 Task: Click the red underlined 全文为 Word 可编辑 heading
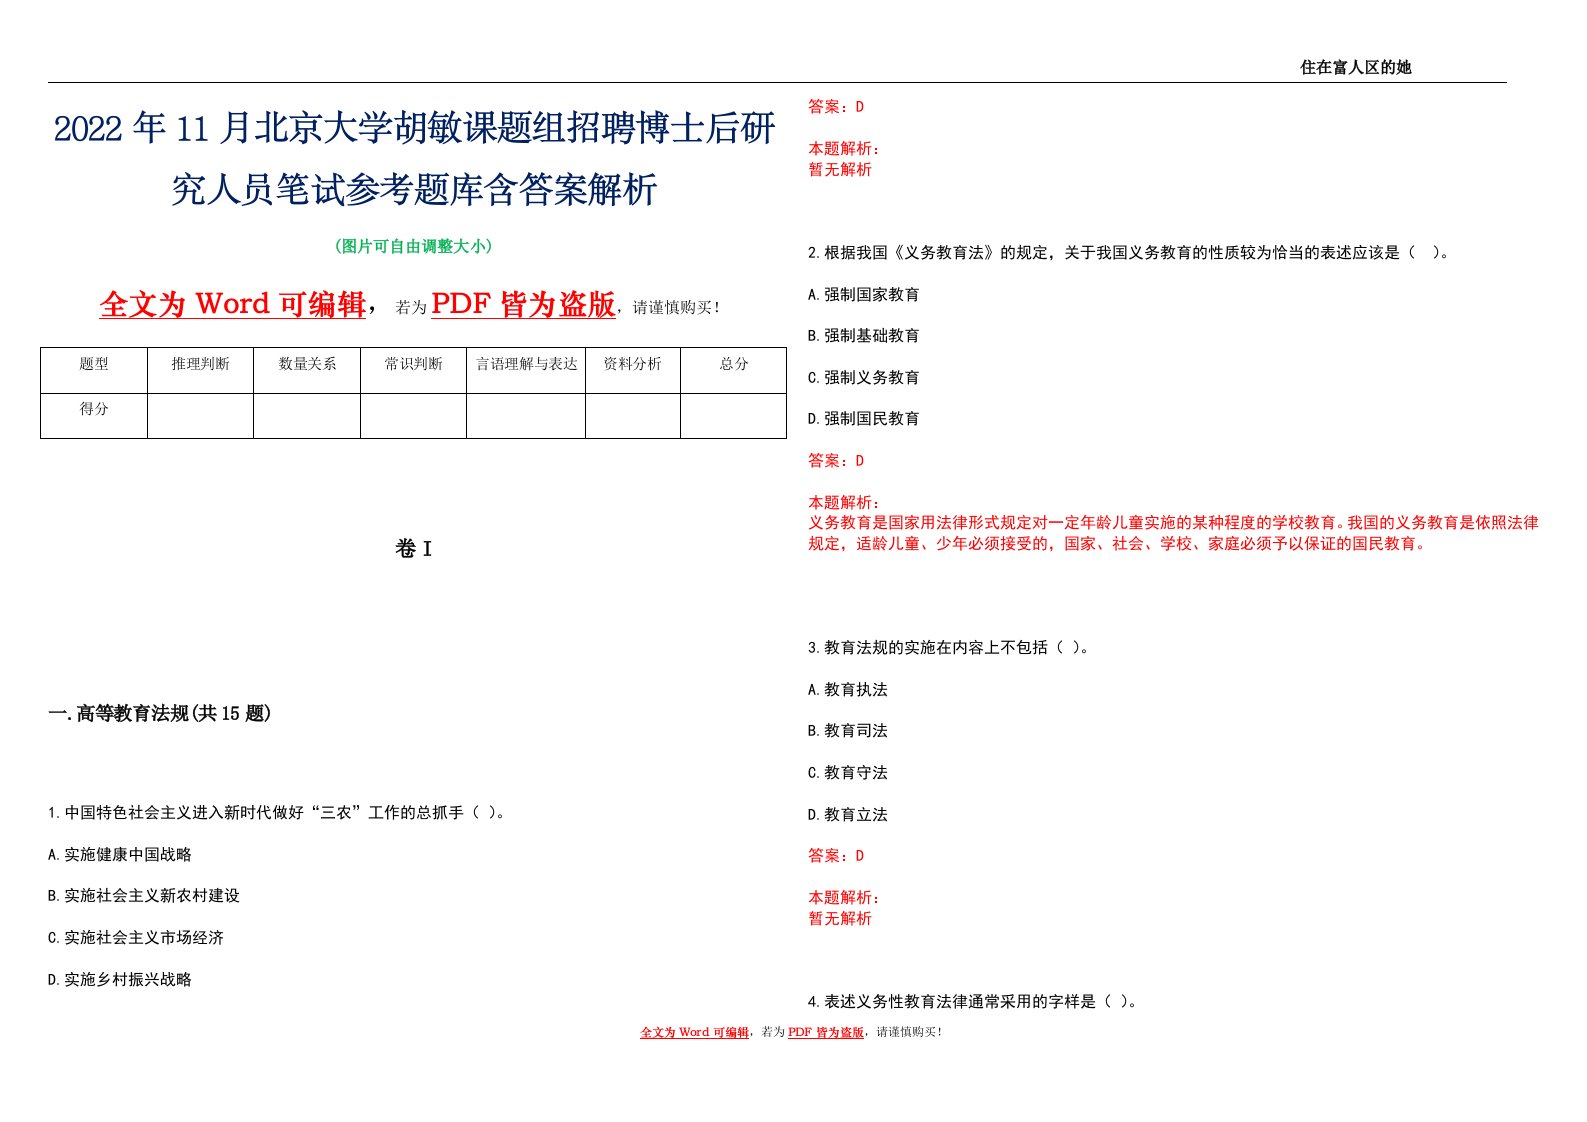click(x=233, y=304)
